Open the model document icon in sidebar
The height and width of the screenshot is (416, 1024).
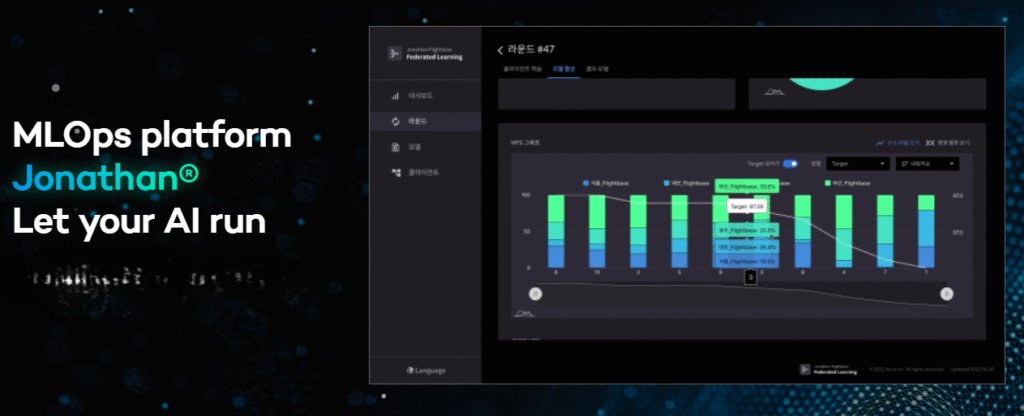395,147
